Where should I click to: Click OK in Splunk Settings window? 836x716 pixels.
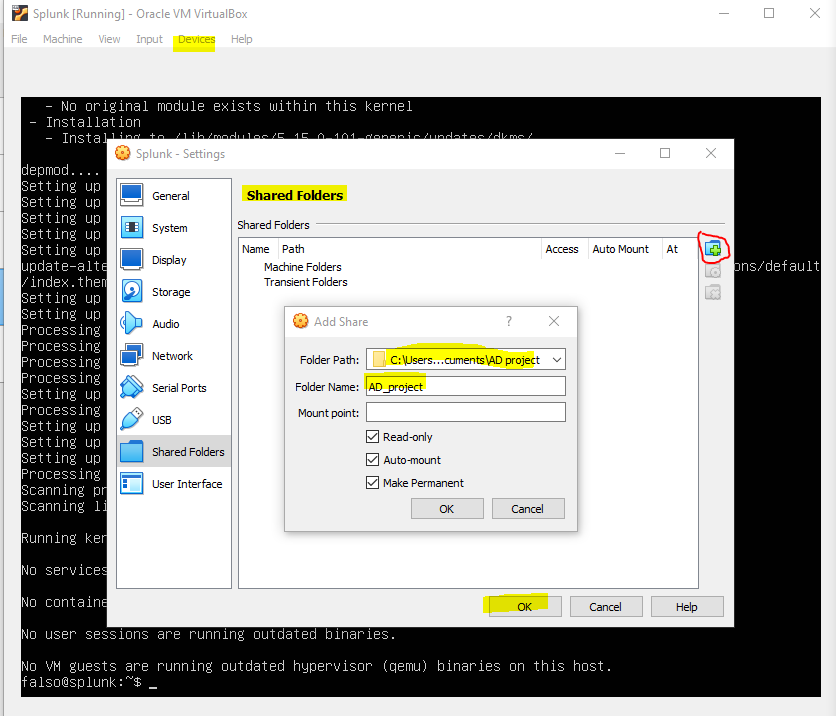[525, 607]
